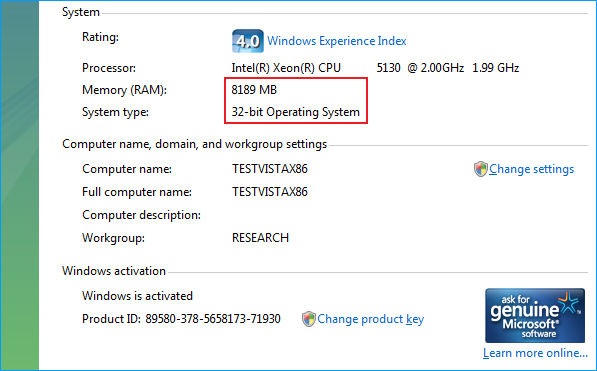Image resolution: width=597 pixels, height=371 pixels.
Task: Click the Computer description label
Action: tap(141, 215)
